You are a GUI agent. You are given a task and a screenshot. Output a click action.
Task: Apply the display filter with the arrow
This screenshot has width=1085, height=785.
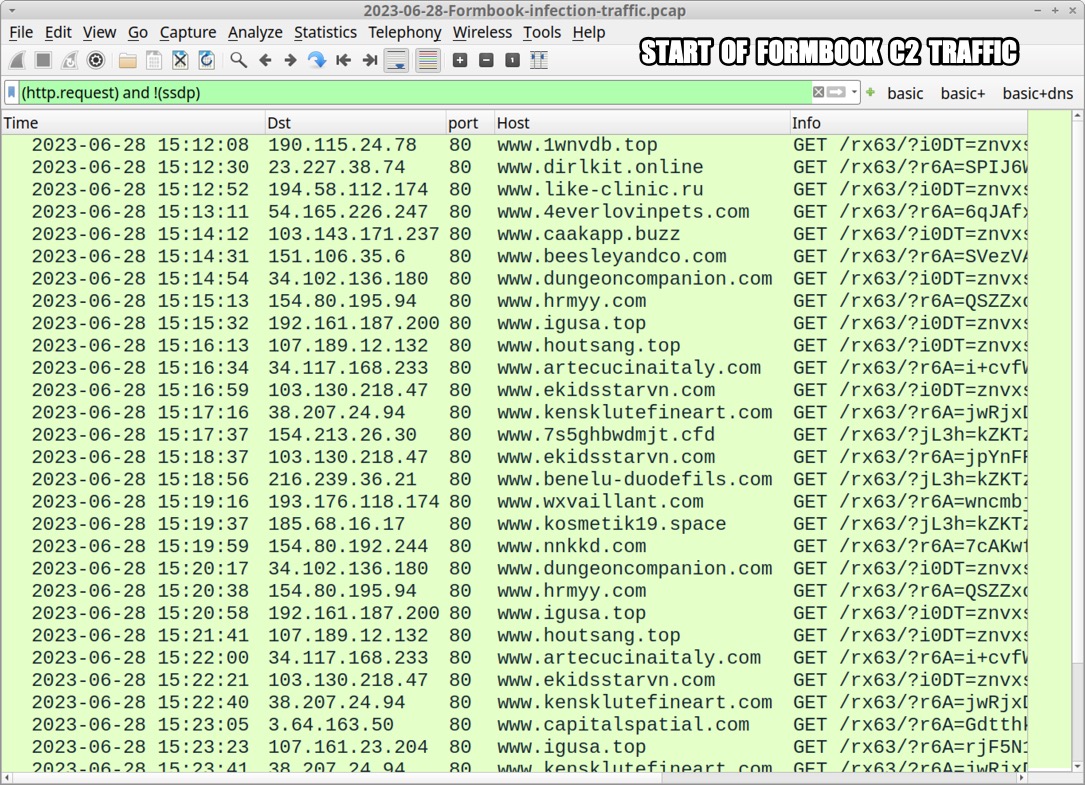point(836,92)
